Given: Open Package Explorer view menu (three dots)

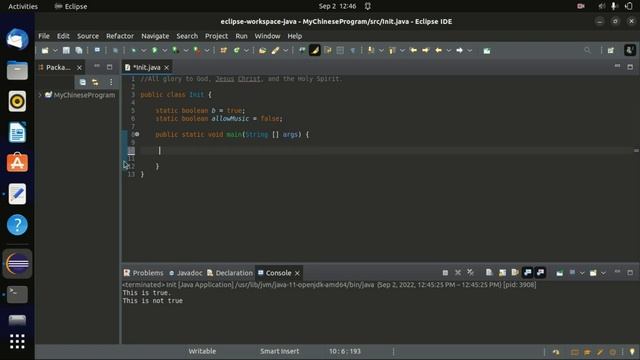Looking at the screenshot, I should (x=111, y=82).
